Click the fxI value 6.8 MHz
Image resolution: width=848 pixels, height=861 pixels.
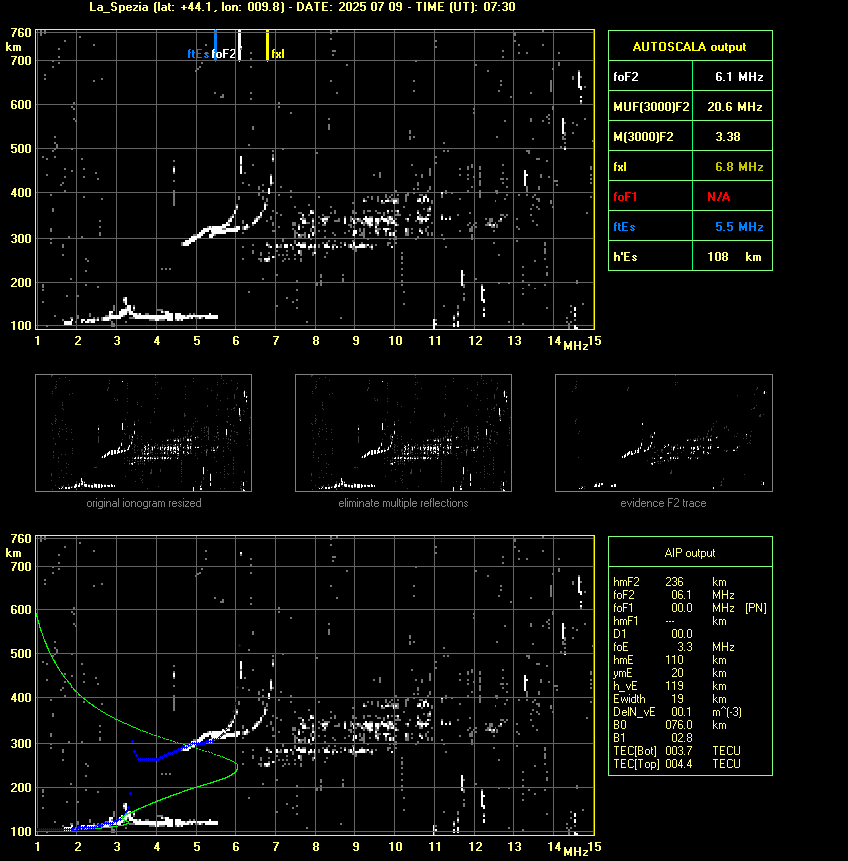tap(739, 167)
